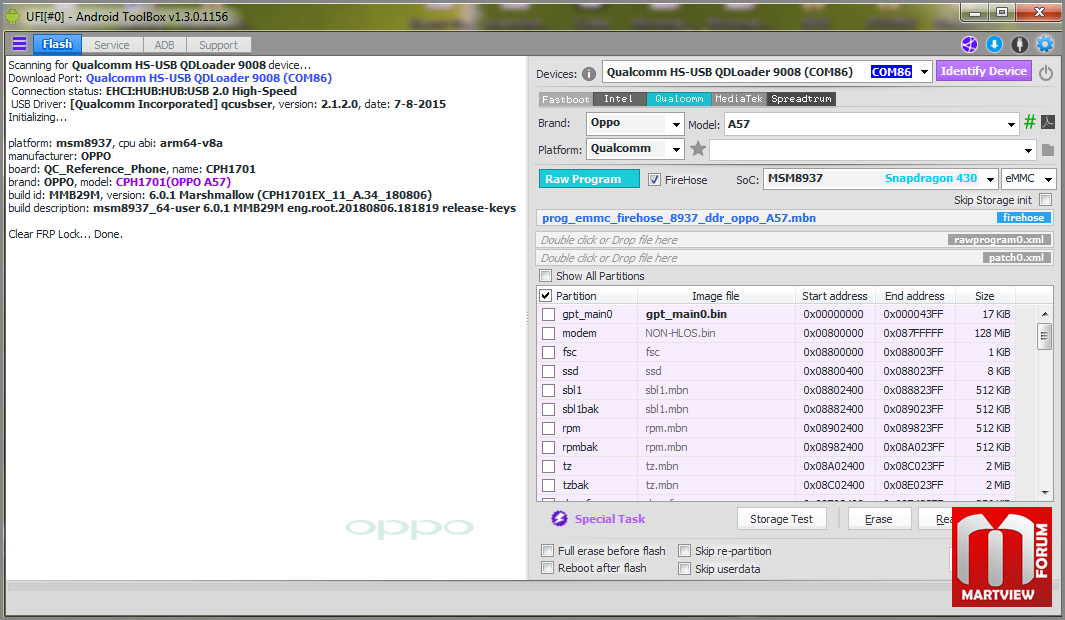Click the Raw Program button
1065x620 pixels.
tap(589, 179)
